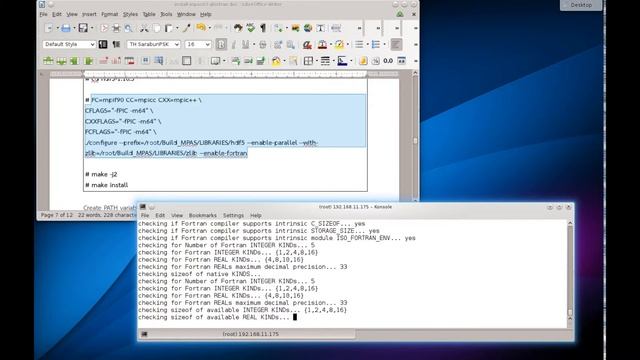Open the Settings menu in Konsole
The height and width of the screenshot is (360, 640).
click(233, 215)
